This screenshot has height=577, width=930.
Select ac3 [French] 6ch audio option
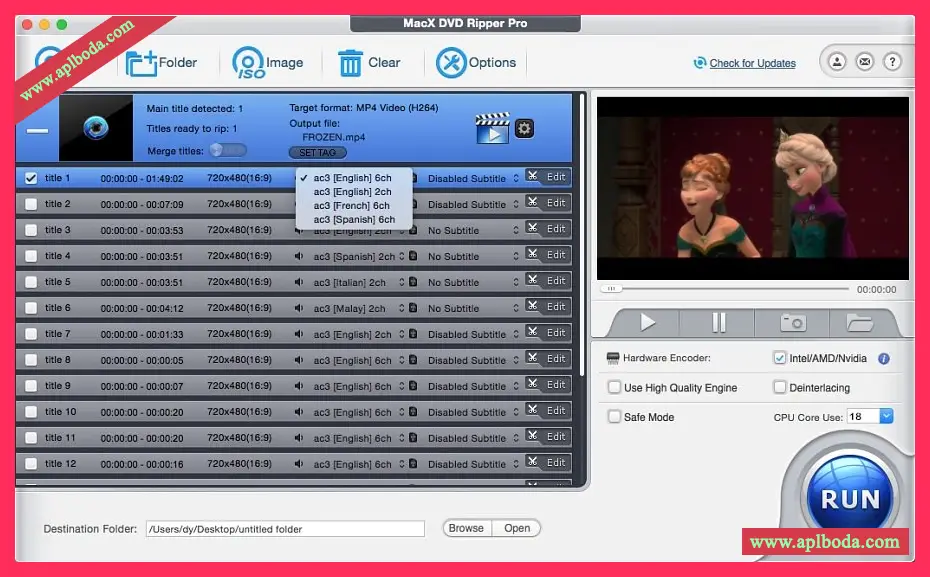point(352,205)
